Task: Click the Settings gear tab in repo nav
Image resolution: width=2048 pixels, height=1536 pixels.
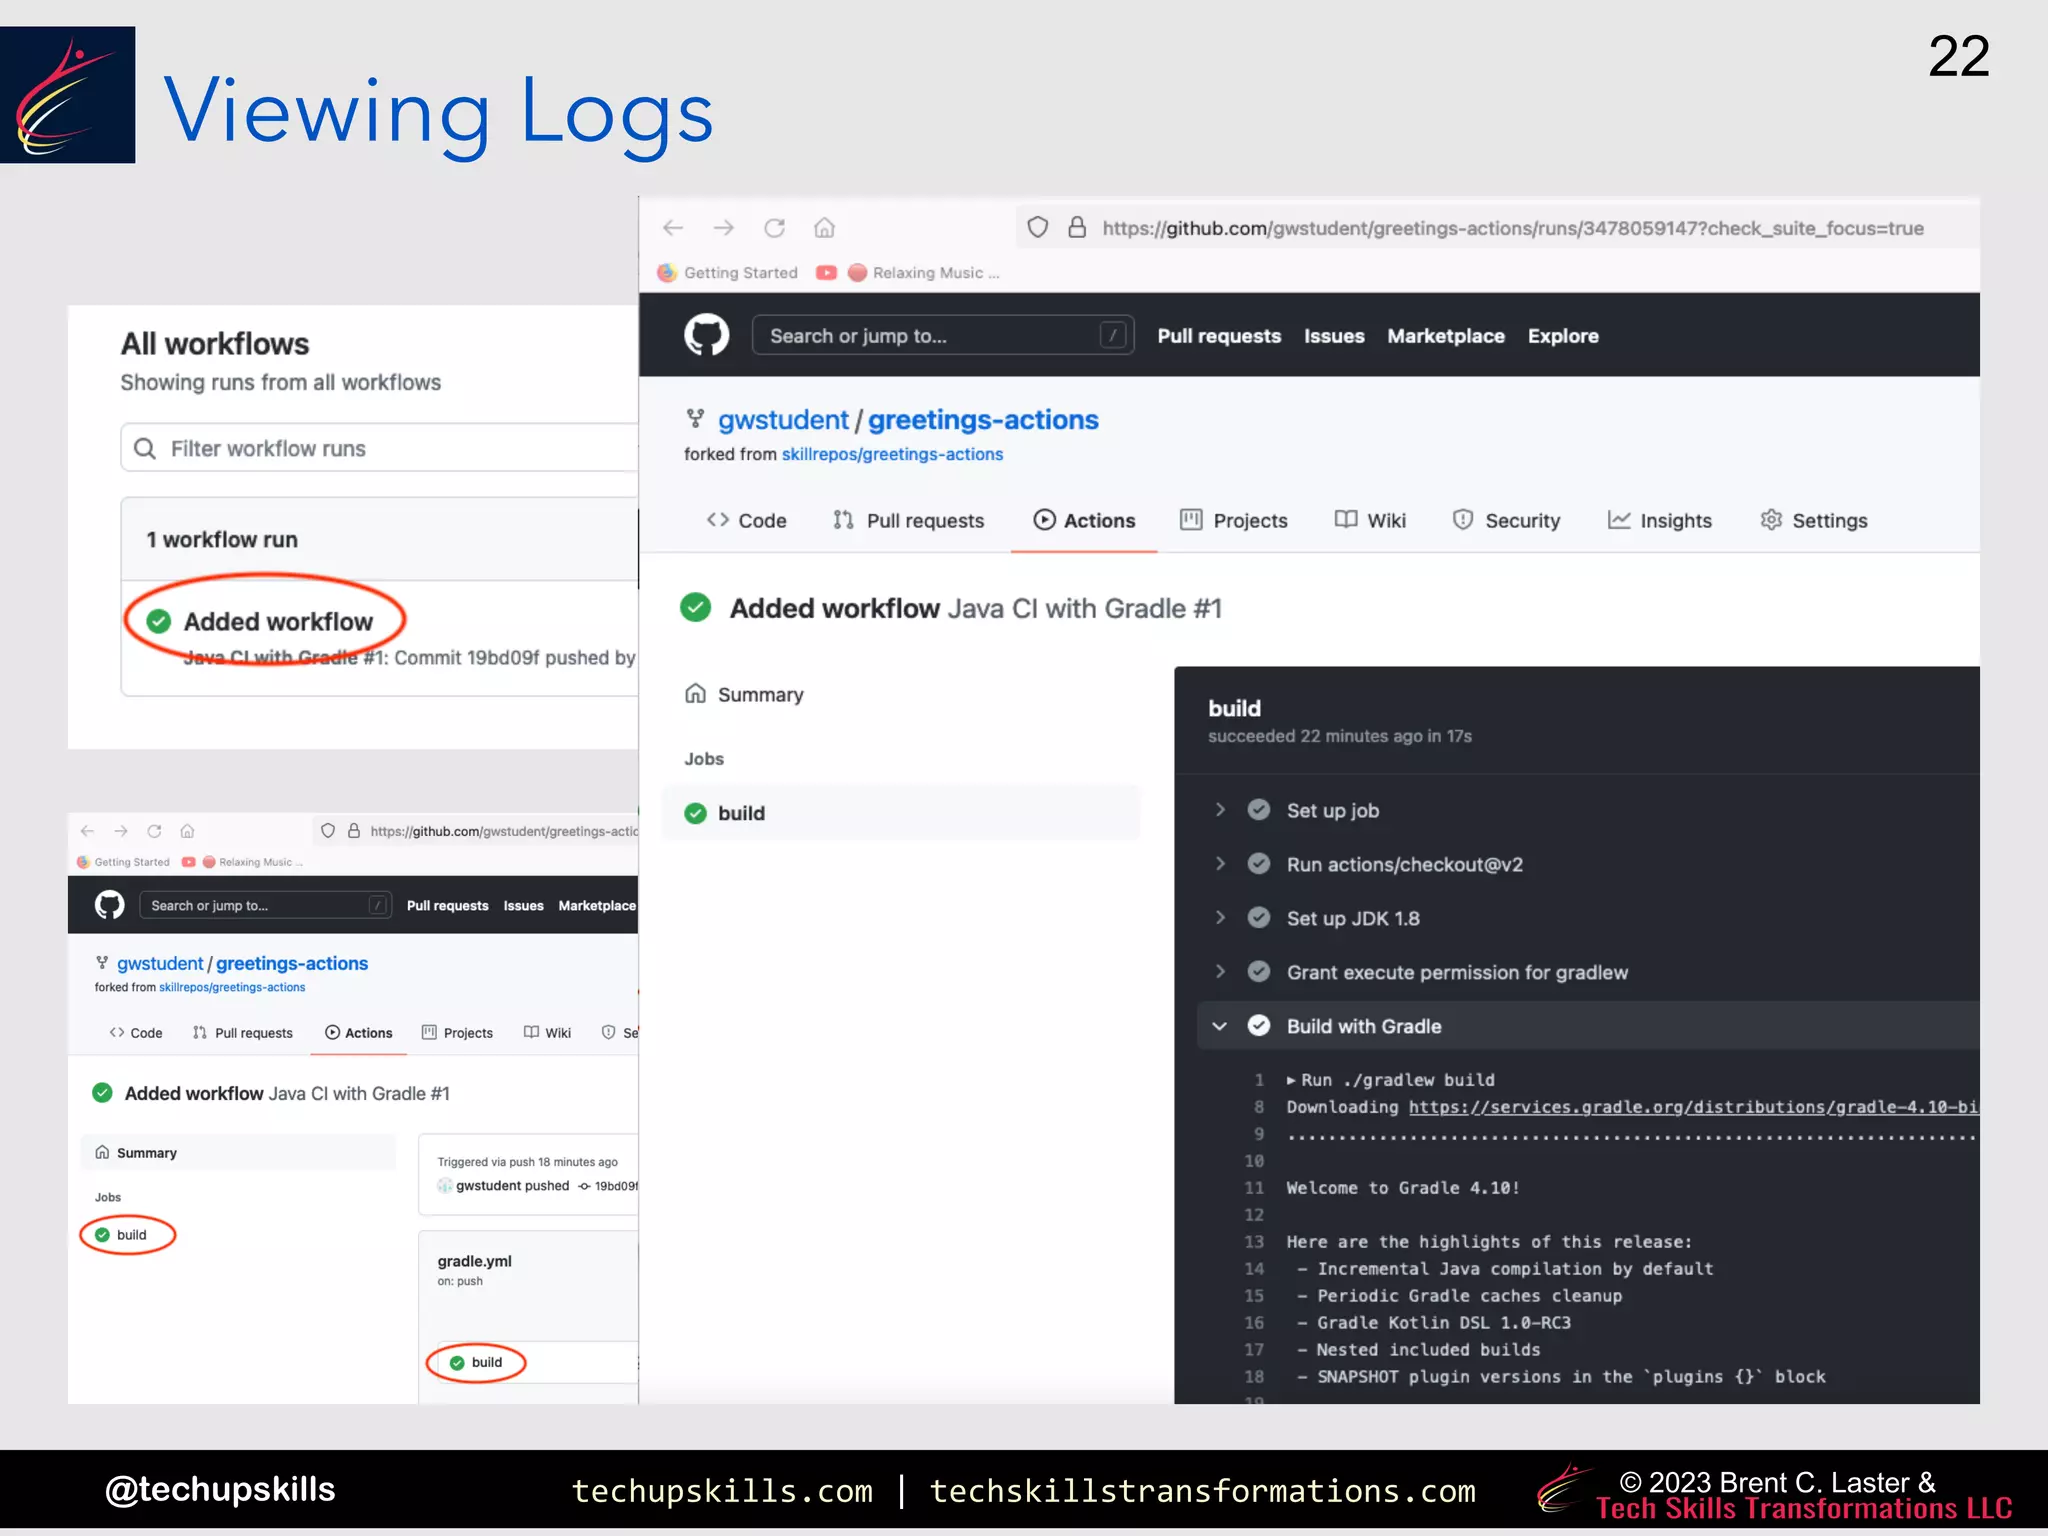Action: point(1814,520)
